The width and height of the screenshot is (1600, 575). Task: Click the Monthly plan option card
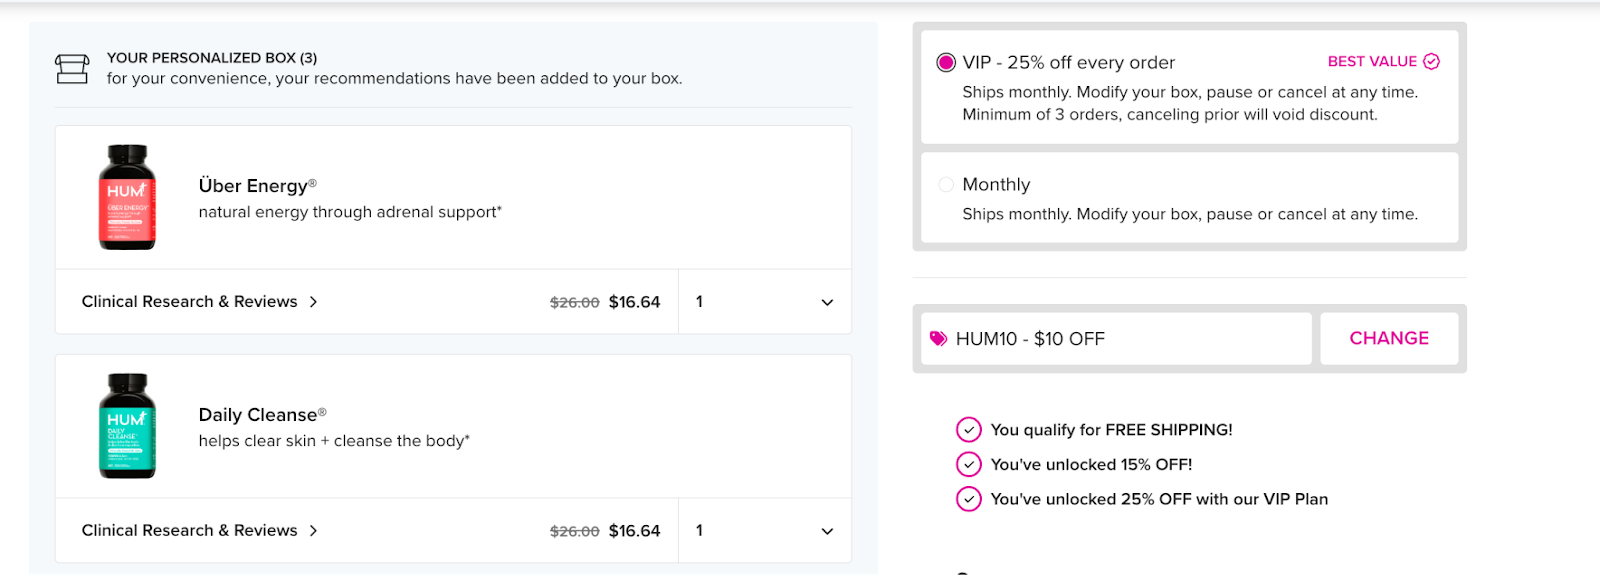[x=1188, y=198]
